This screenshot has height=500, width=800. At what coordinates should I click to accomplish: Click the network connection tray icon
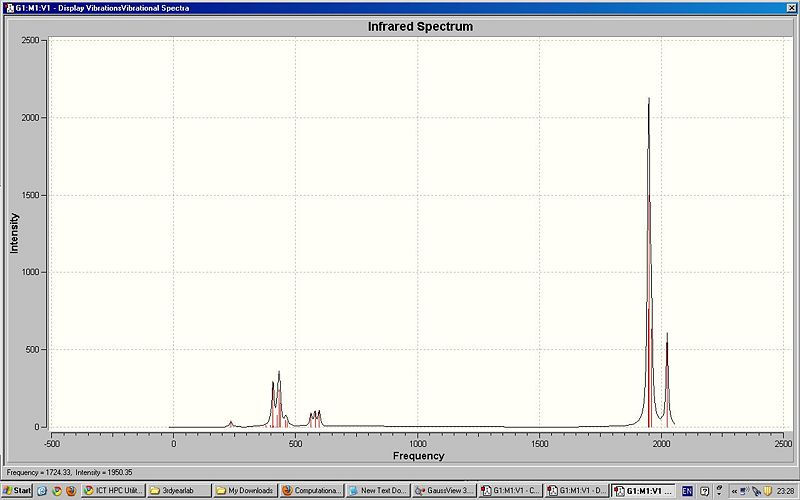tap(745, 491)
